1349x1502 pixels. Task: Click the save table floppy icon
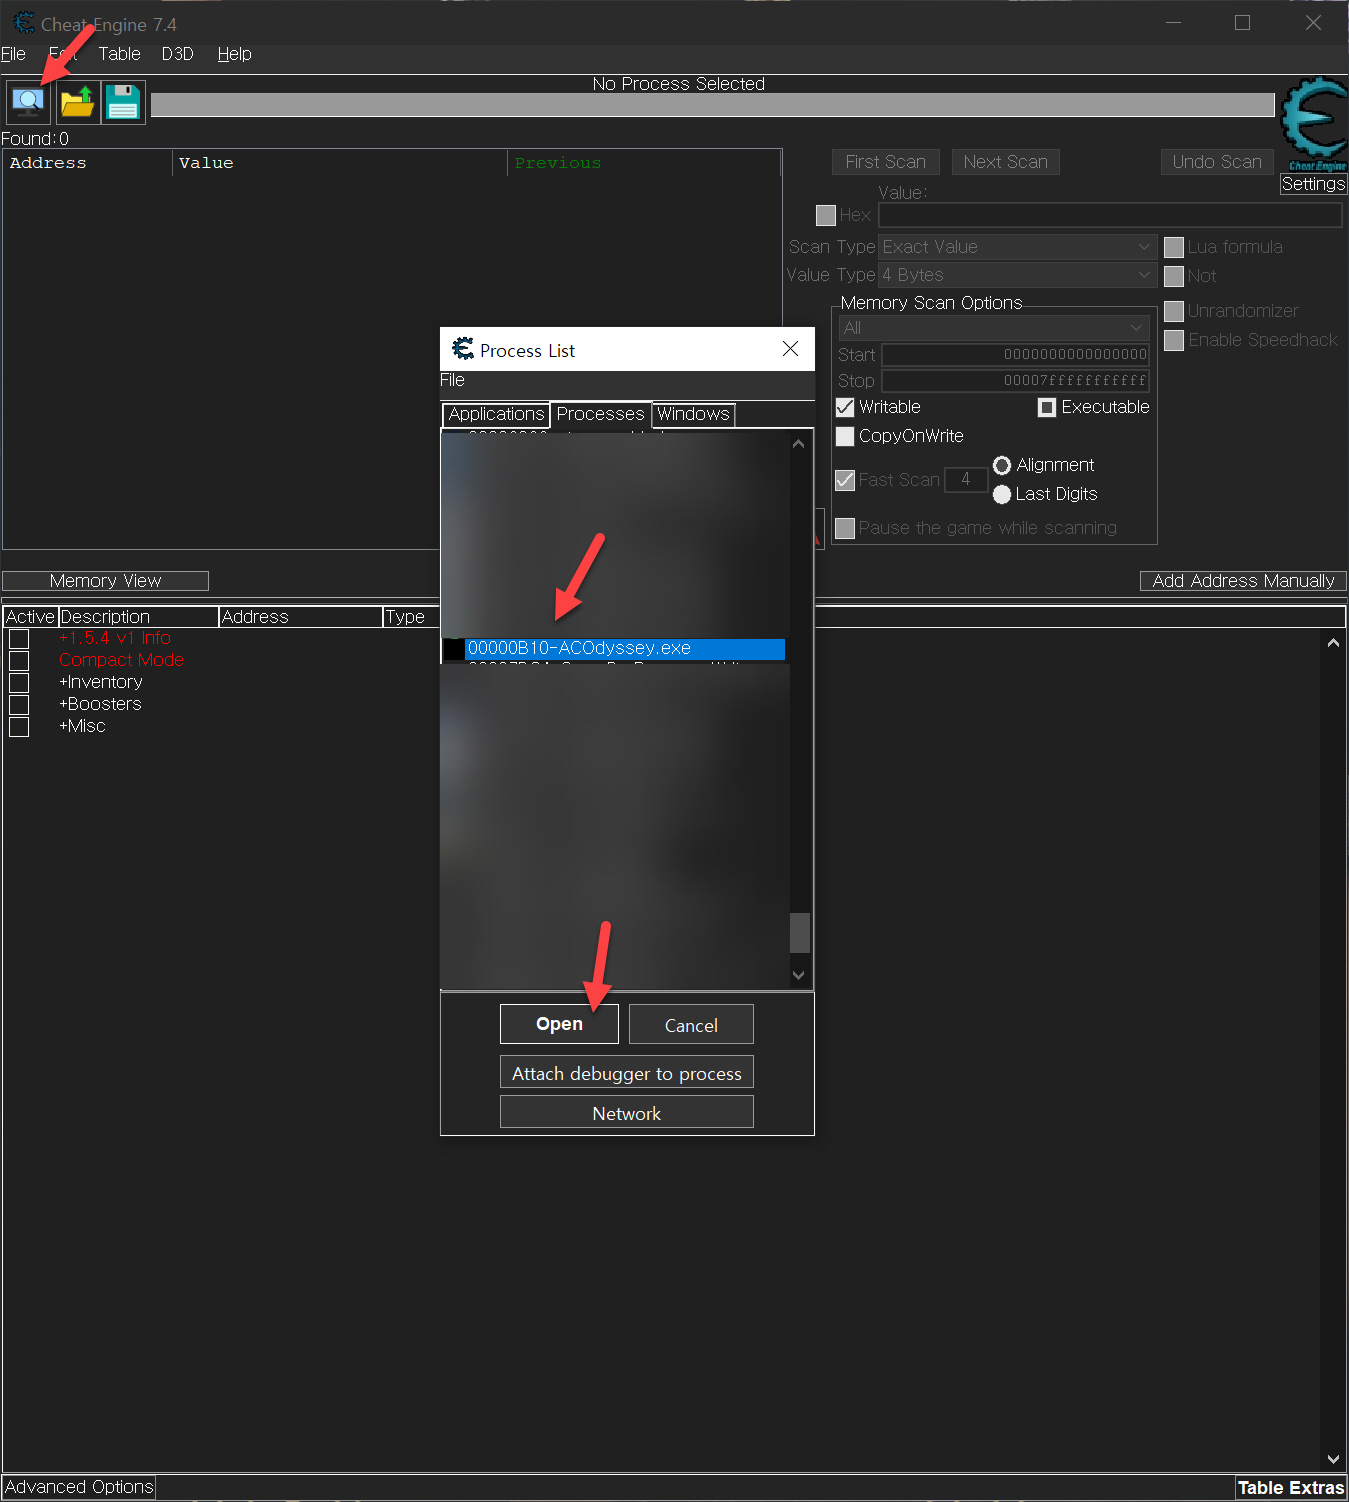(123, 102)
